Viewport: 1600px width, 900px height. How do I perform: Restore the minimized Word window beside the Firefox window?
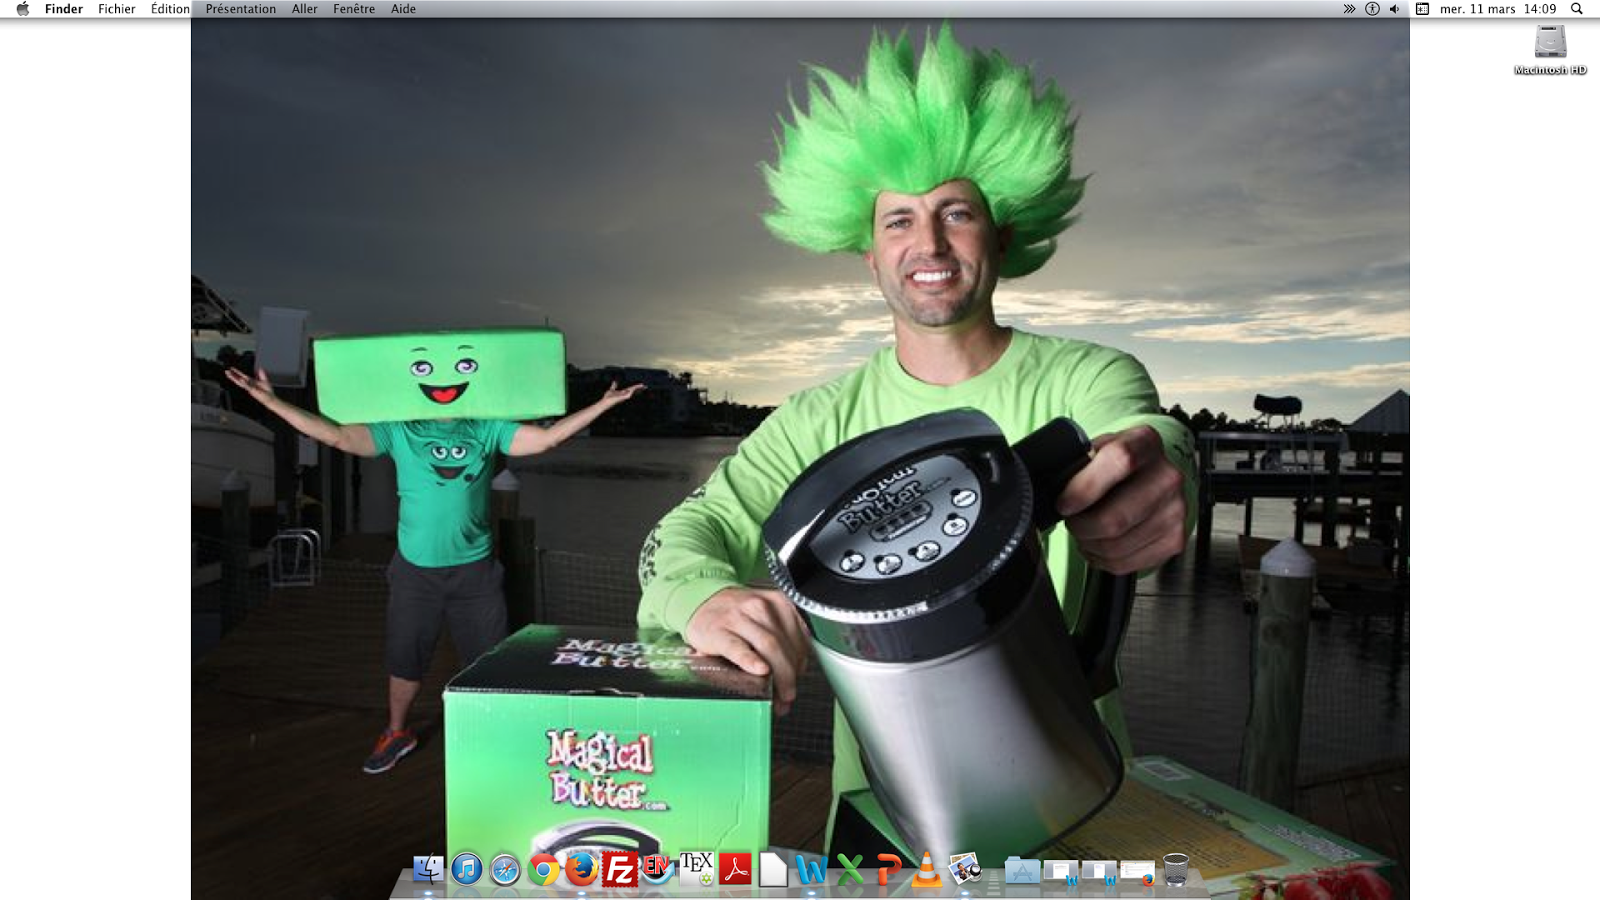point(1099,873)
